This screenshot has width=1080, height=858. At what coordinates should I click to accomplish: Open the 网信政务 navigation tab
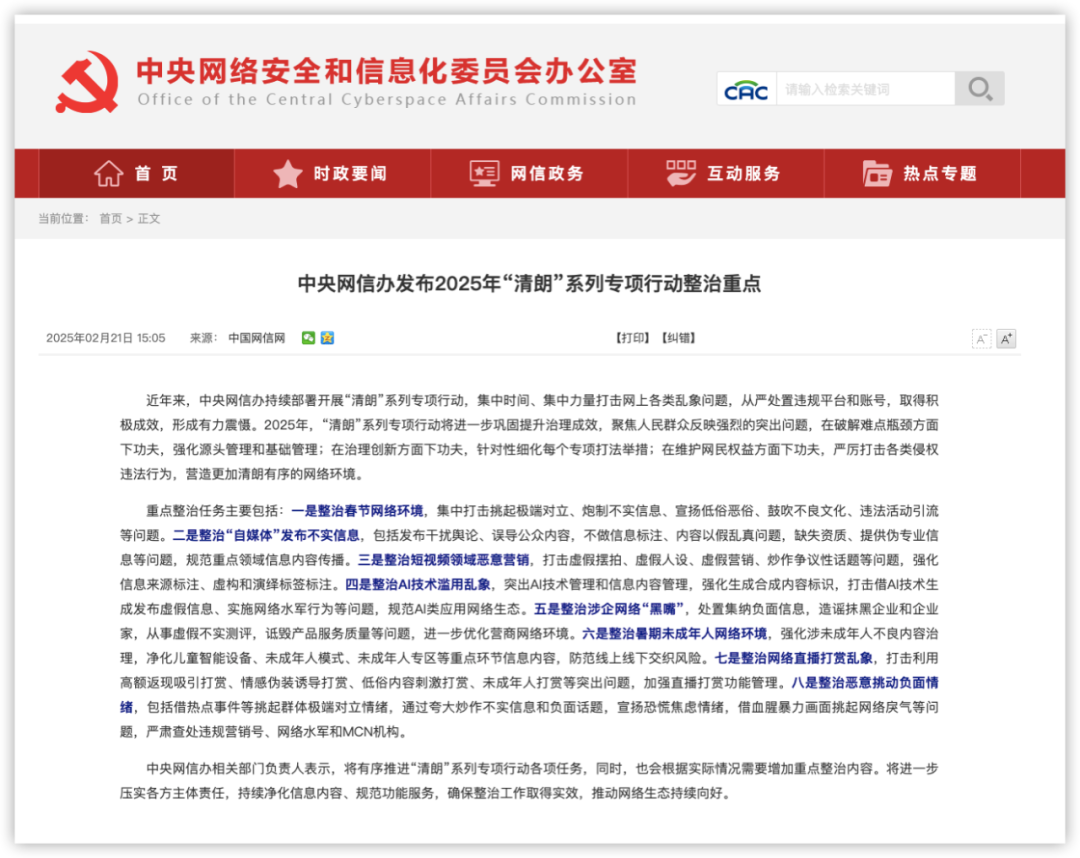click(x=546, y=174)
